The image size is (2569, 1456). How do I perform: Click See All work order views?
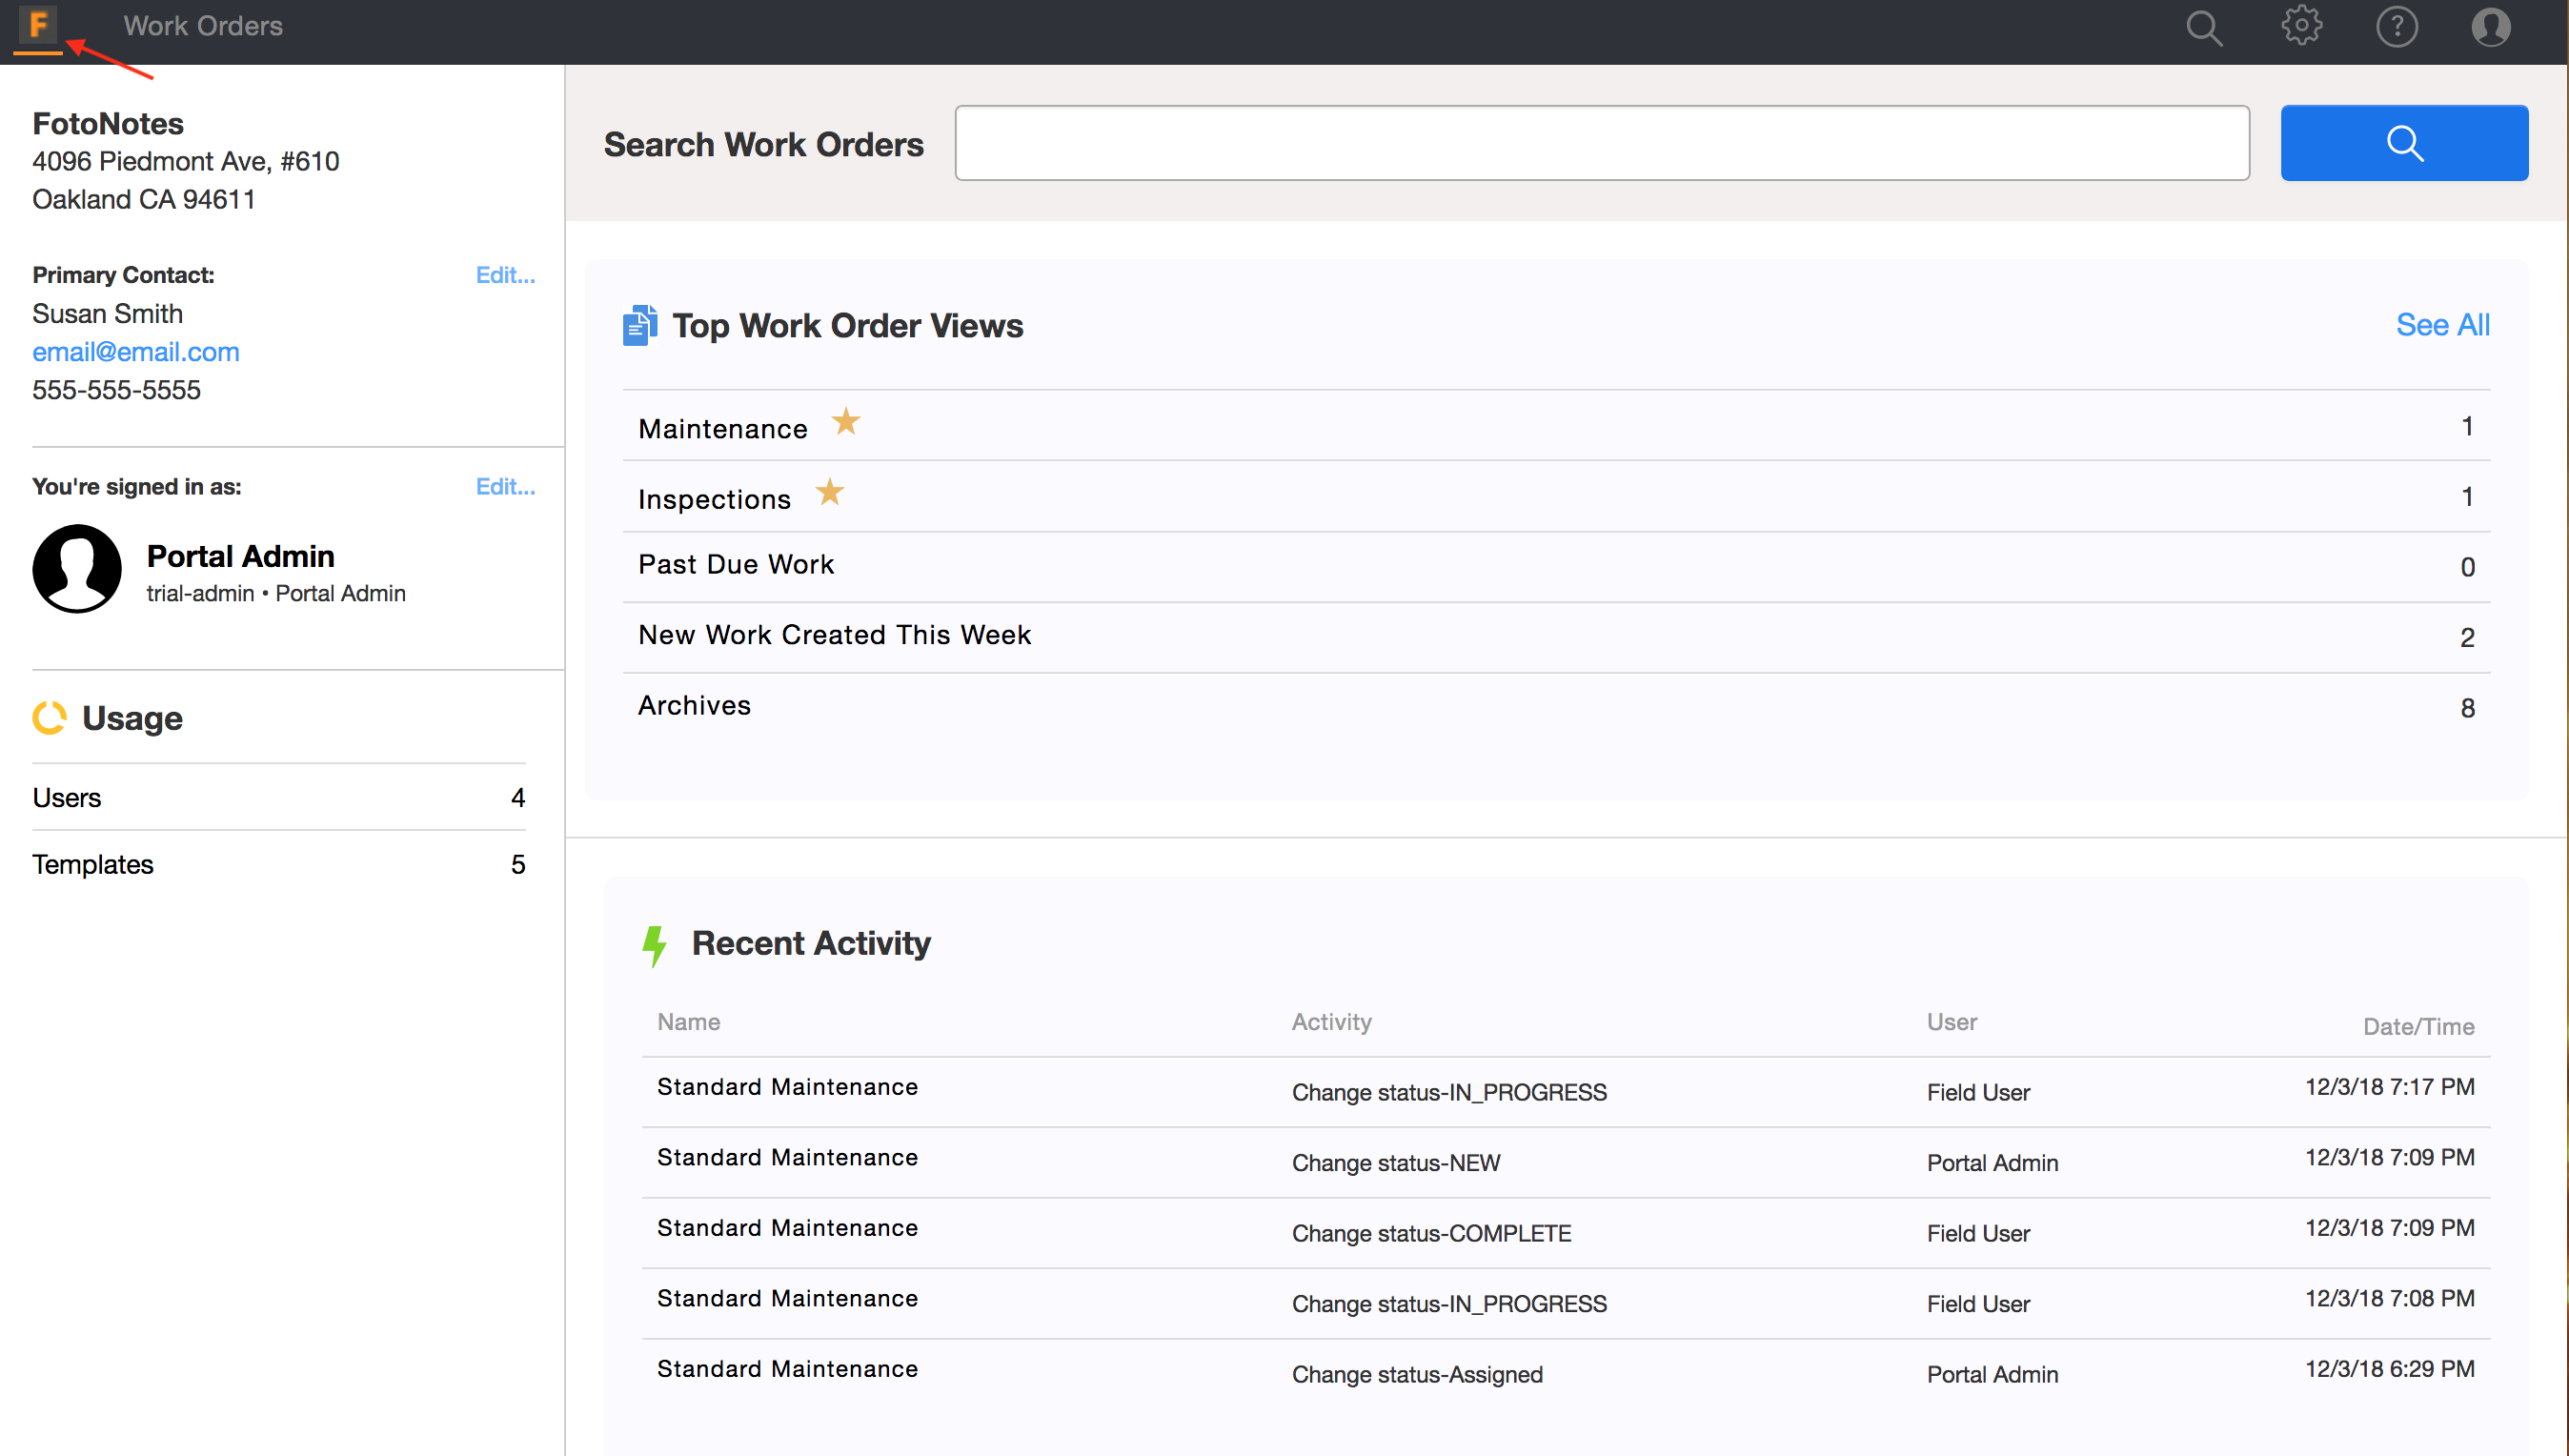[2441, 325]
